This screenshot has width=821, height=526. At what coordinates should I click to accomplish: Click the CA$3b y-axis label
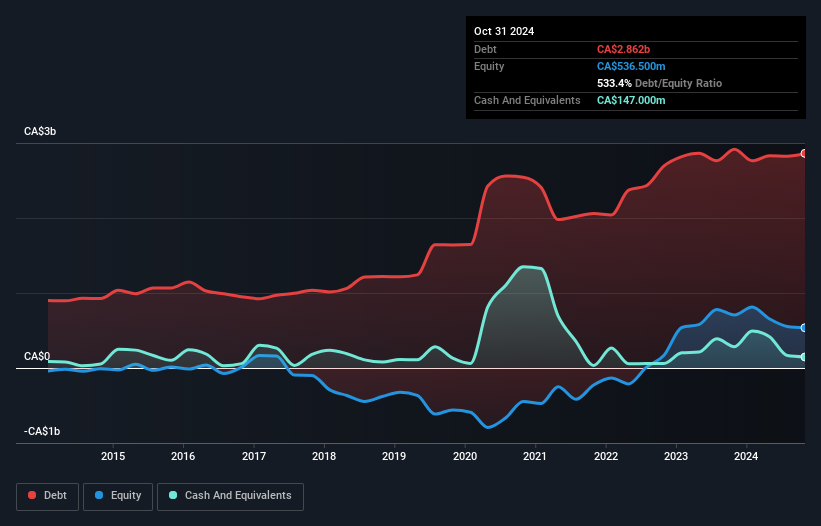coord(40,131)
